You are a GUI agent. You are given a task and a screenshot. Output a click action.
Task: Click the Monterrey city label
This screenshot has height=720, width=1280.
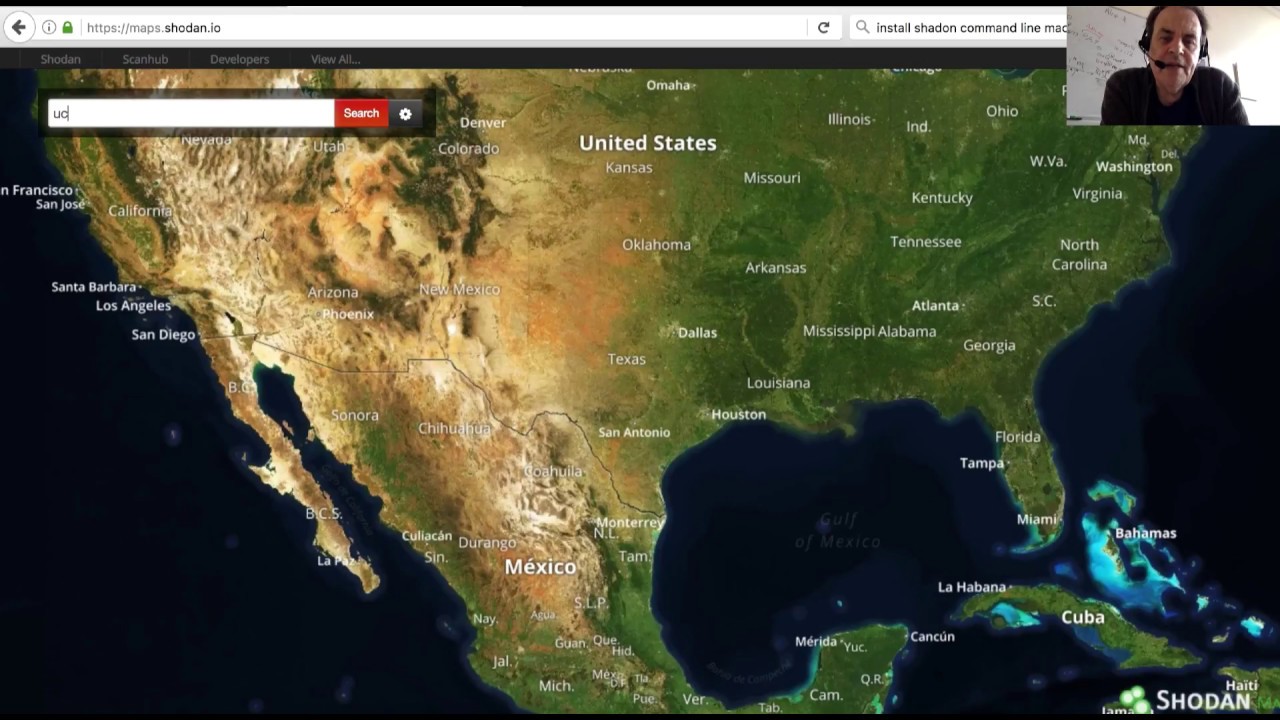pyautogui.click(x=630, y=523)
